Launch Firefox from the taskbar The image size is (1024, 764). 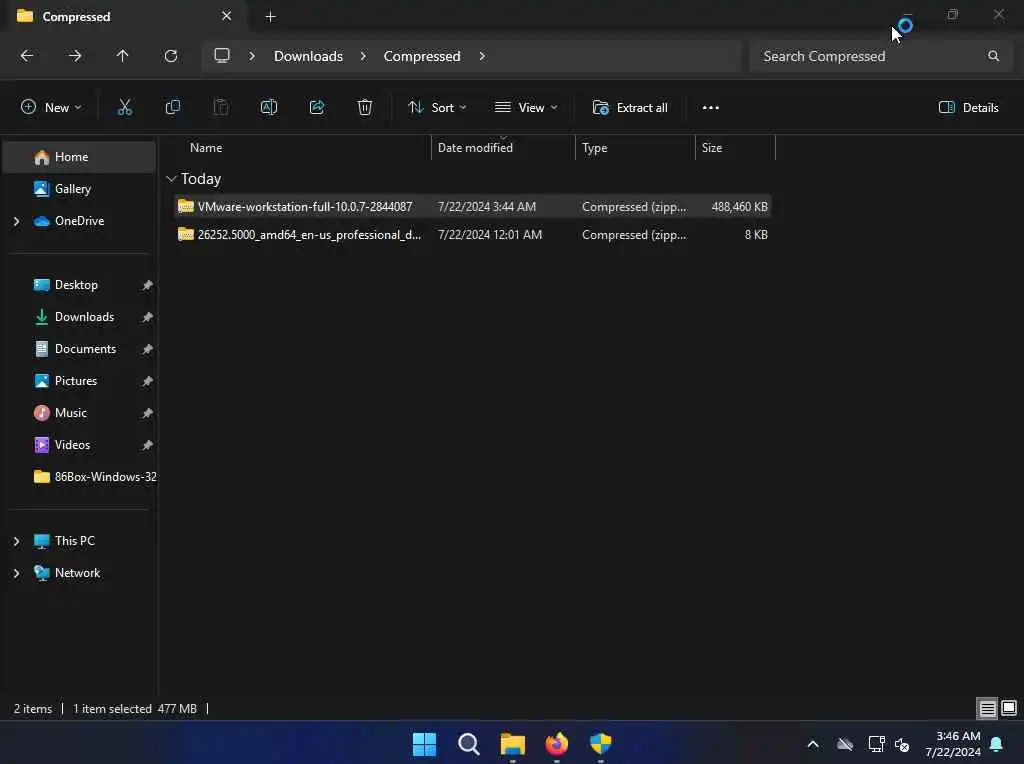pyautogui.click(x=556, y=744)
